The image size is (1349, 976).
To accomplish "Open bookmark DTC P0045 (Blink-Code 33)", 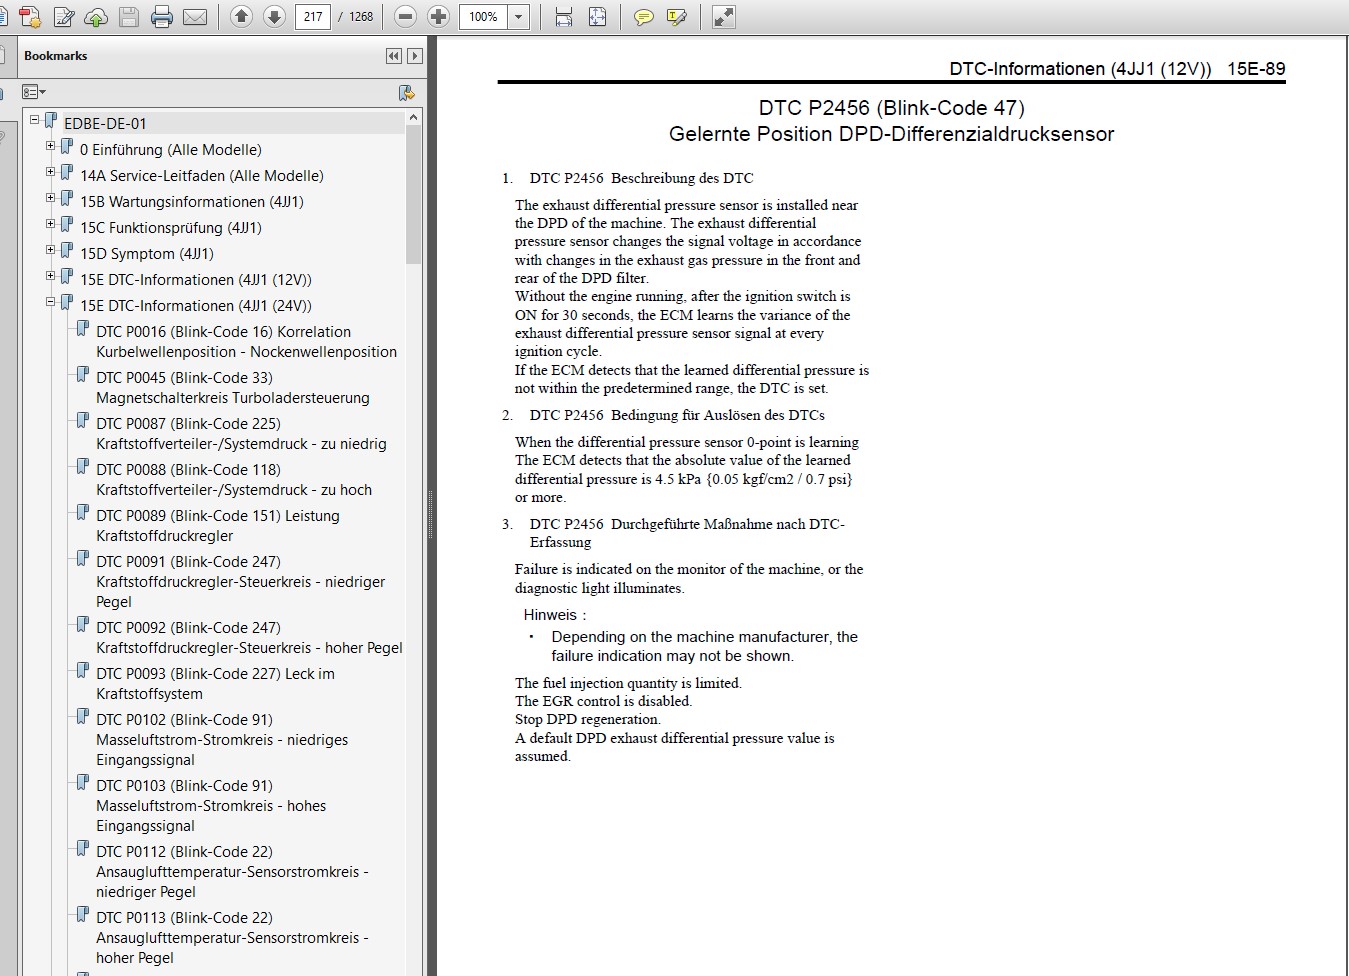I will pyautogui.click(x=233, y=388).
